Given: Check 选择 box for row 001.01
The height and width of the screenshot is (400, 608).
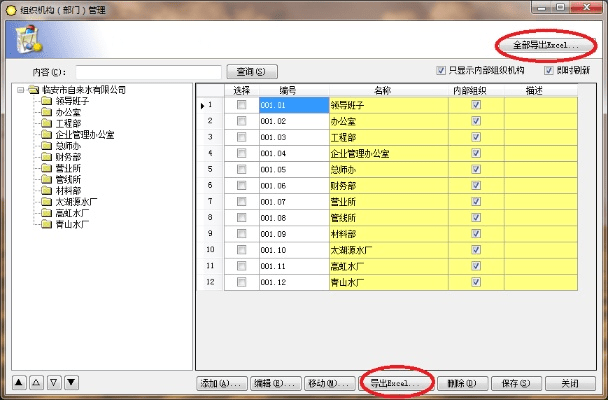Looking at the screenshot, I should [x=241, y=105].
